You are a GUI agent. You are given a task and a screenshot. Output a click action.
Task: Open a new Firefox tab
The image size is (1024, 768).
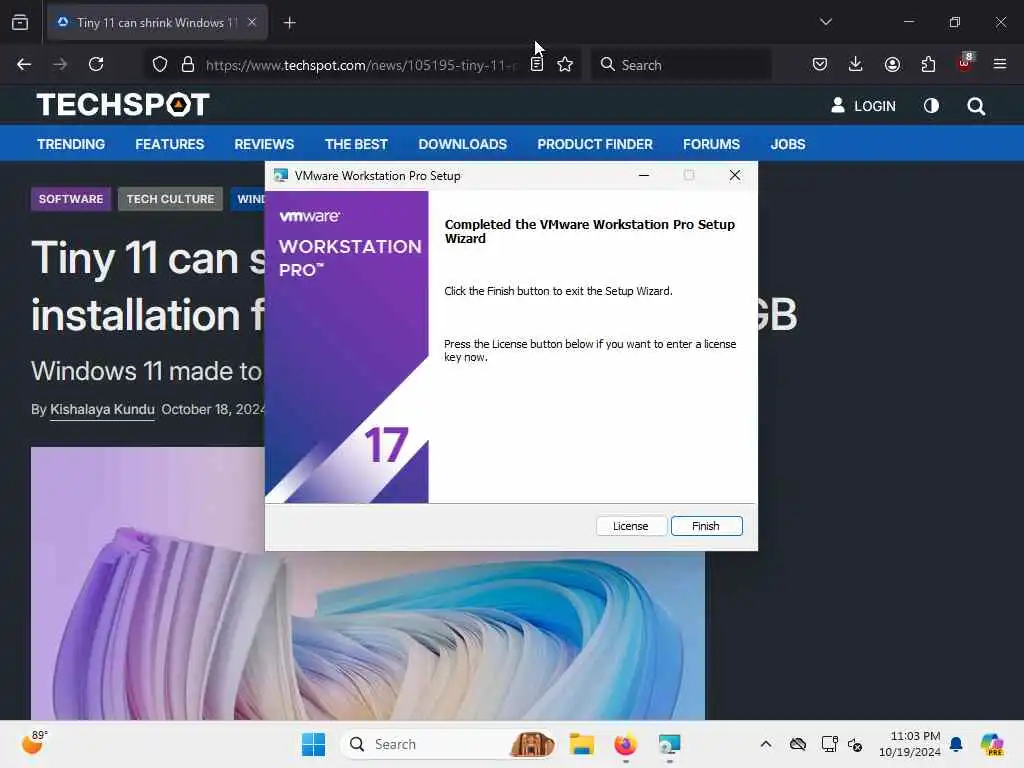pos(289,23)
